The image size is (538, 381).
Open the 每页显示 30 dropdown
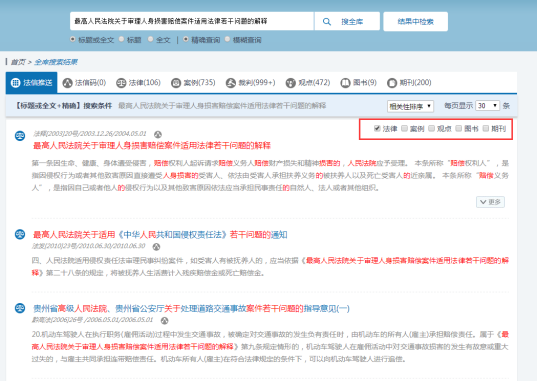click(488, 106)
